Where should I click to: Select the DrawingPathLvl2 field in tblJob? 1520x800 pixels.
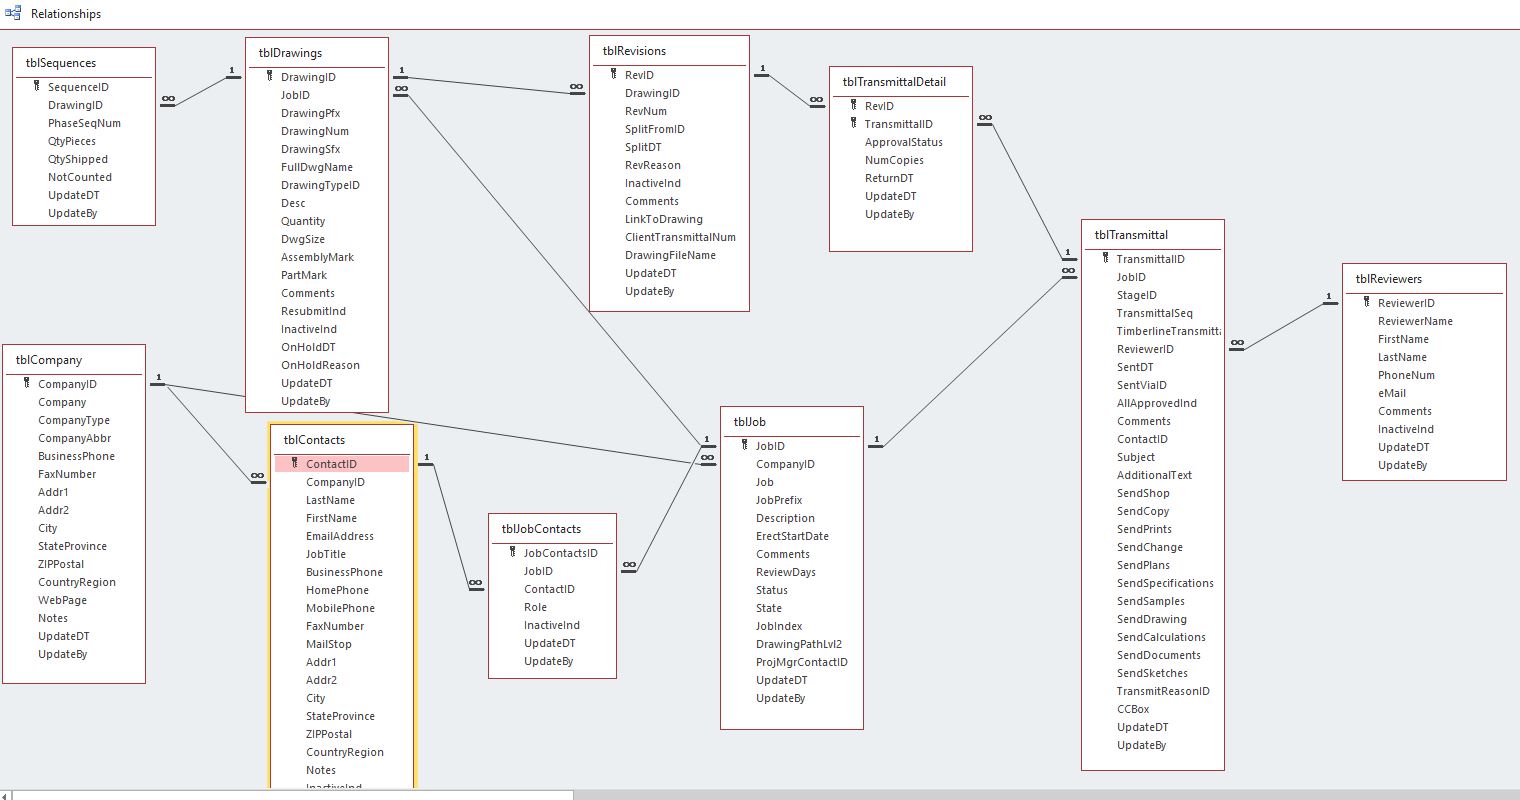pyautogui.click(x=799, y=644)
